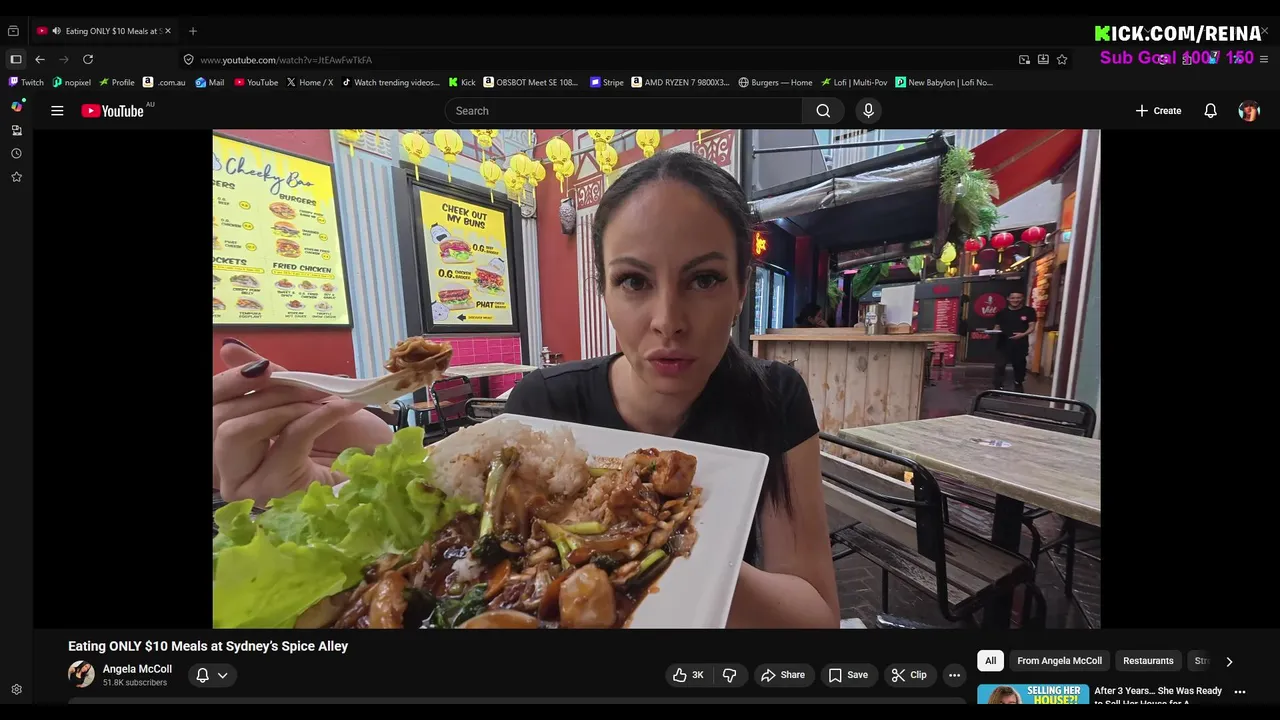1280x720 pixels.
Task: Go back to the previous page
Action: click(x=40, y=59)
